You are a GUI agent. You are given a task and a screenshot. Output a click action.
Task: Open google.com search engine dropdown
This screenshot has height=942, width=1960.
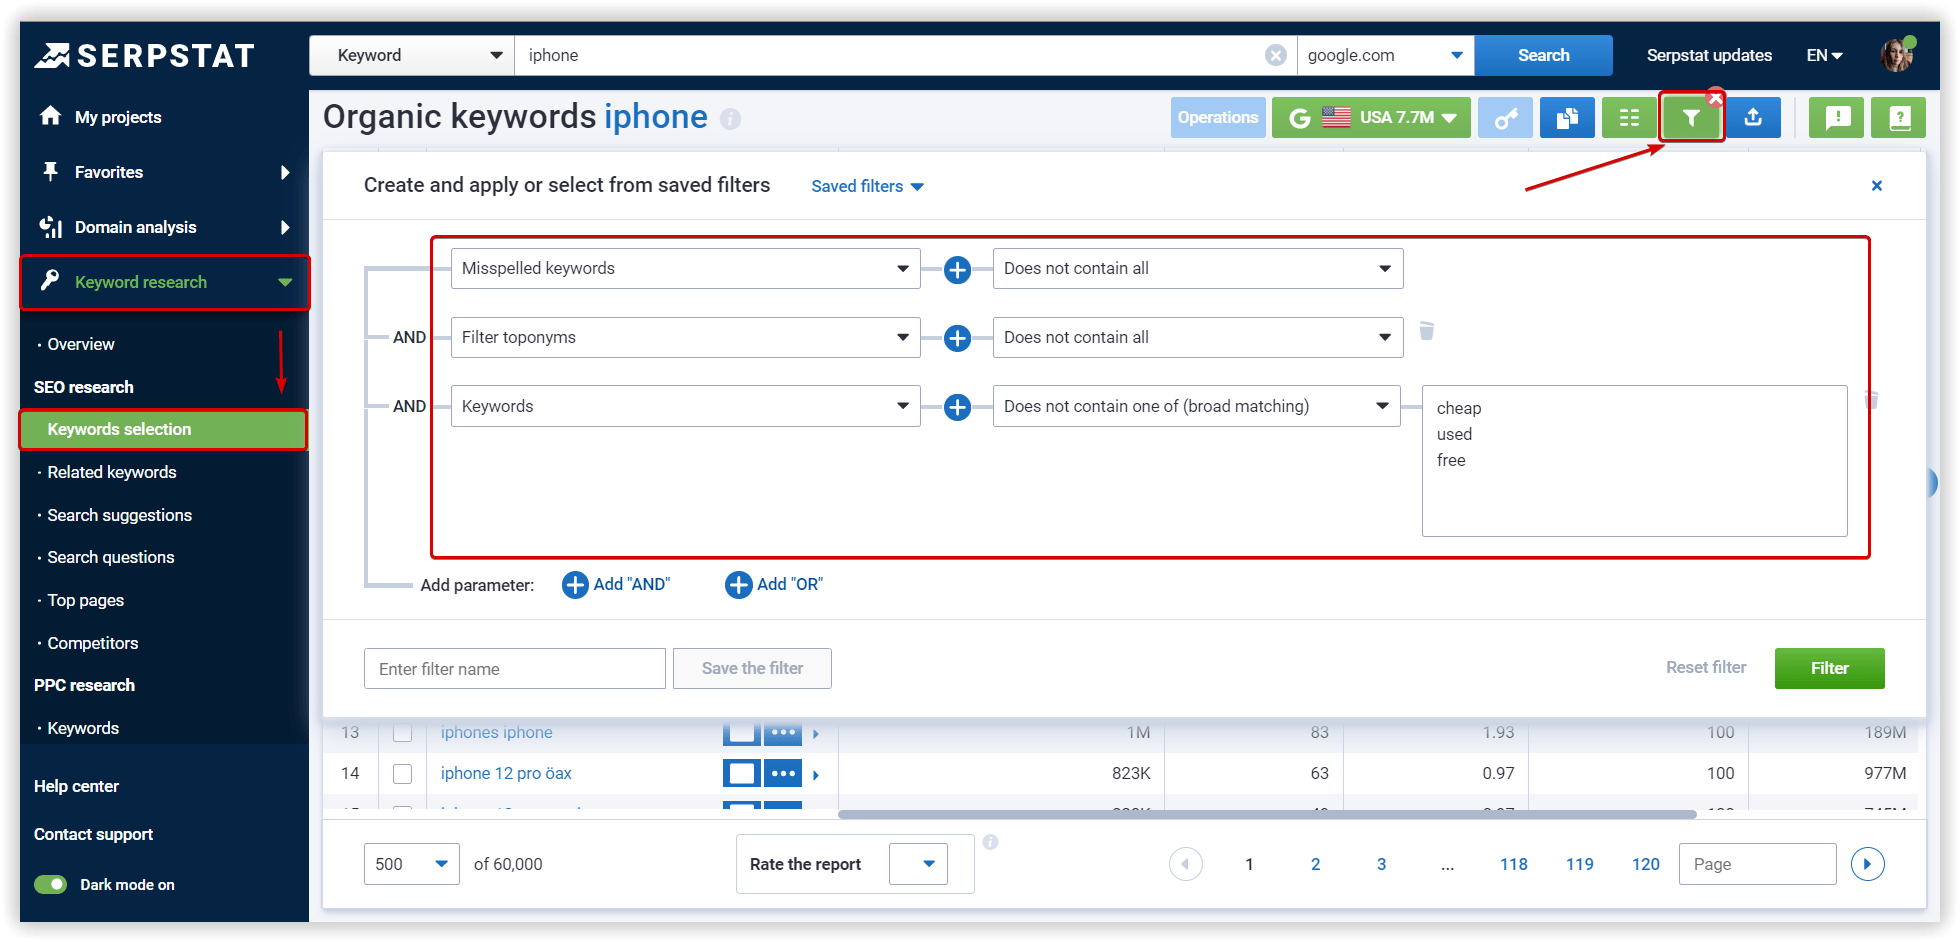1386,55
